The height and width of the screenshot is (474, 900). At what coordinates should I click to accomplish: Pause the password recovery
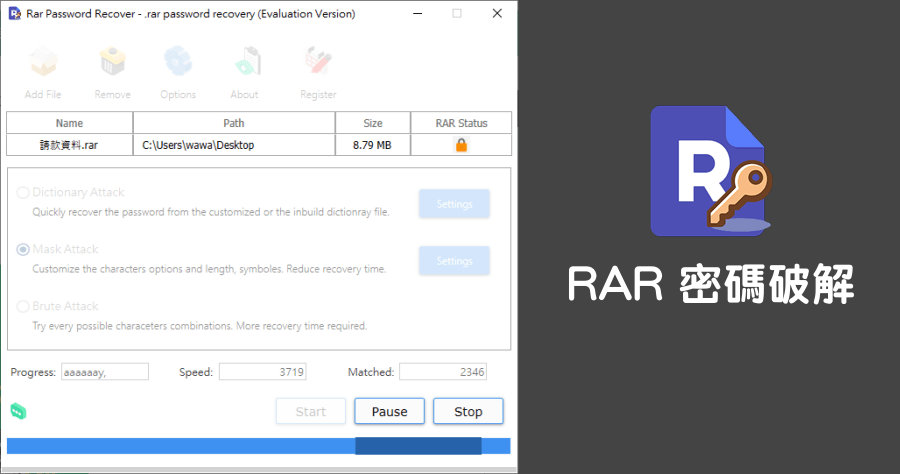pyautogui.click(x=389, y=411)
